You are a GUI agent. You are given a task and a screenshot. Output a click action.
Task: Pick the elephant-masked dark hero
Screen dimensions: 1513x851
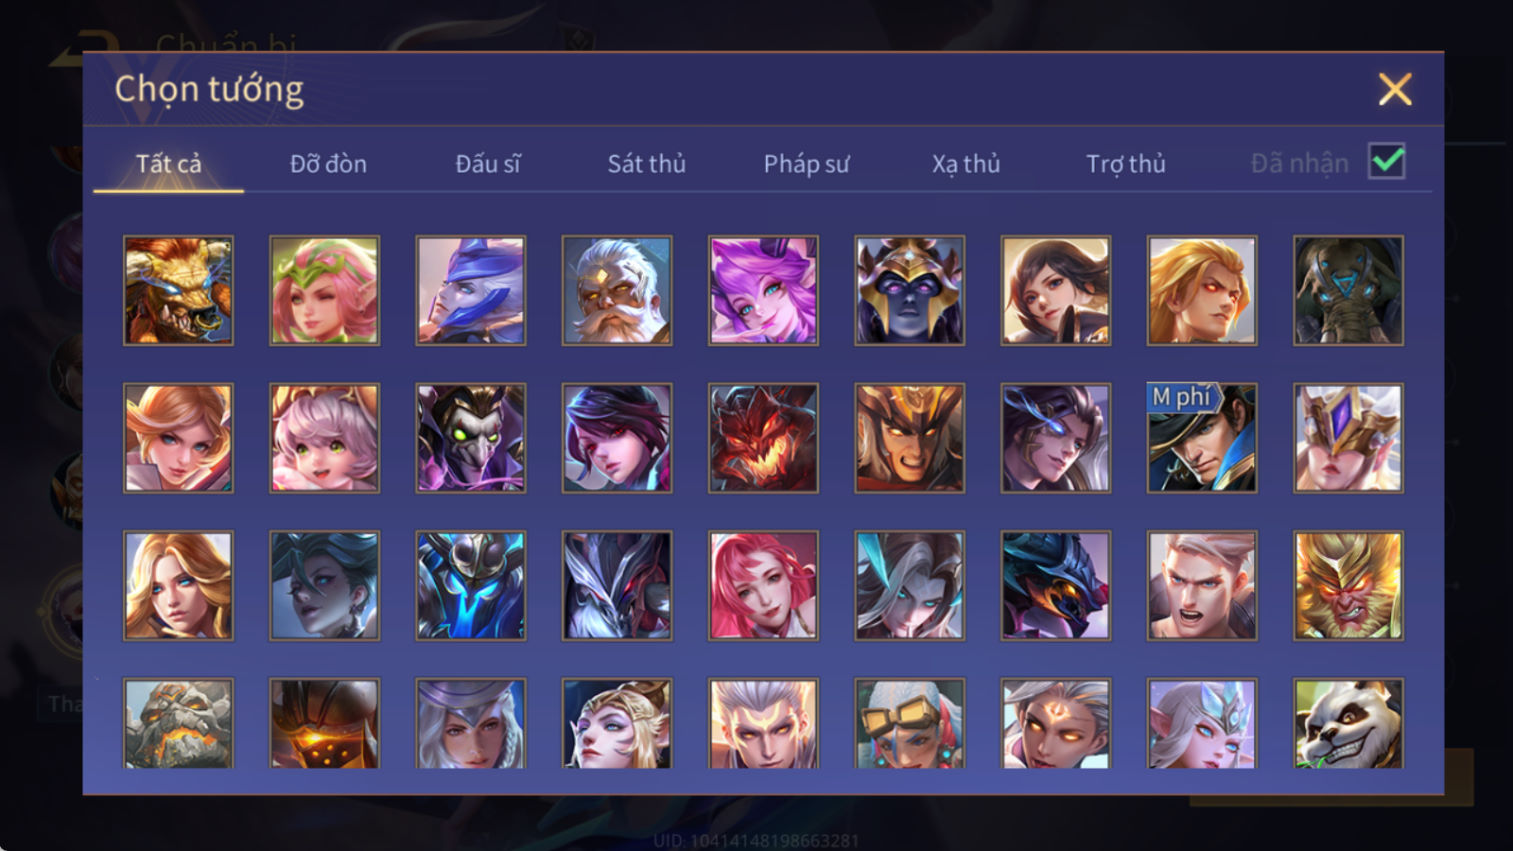coord(1348,291)
